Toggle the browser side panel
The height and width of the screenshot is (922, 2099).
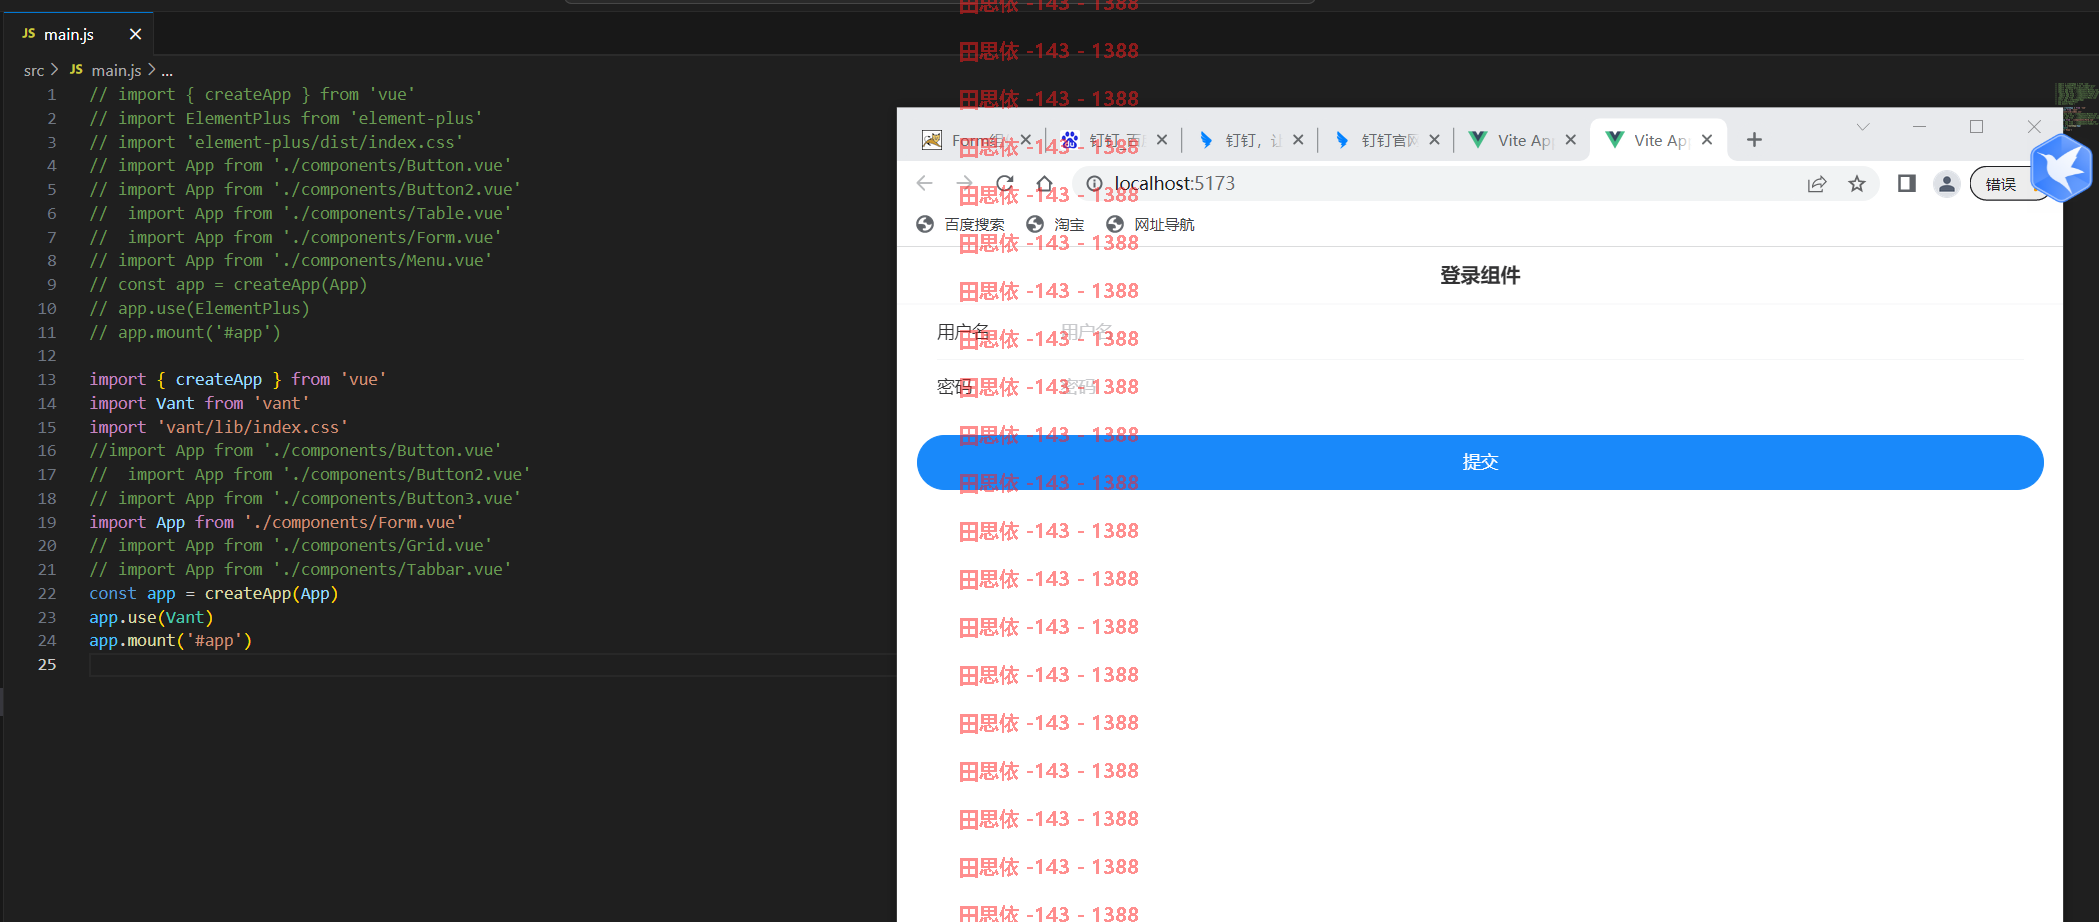tap(1907, 183)
